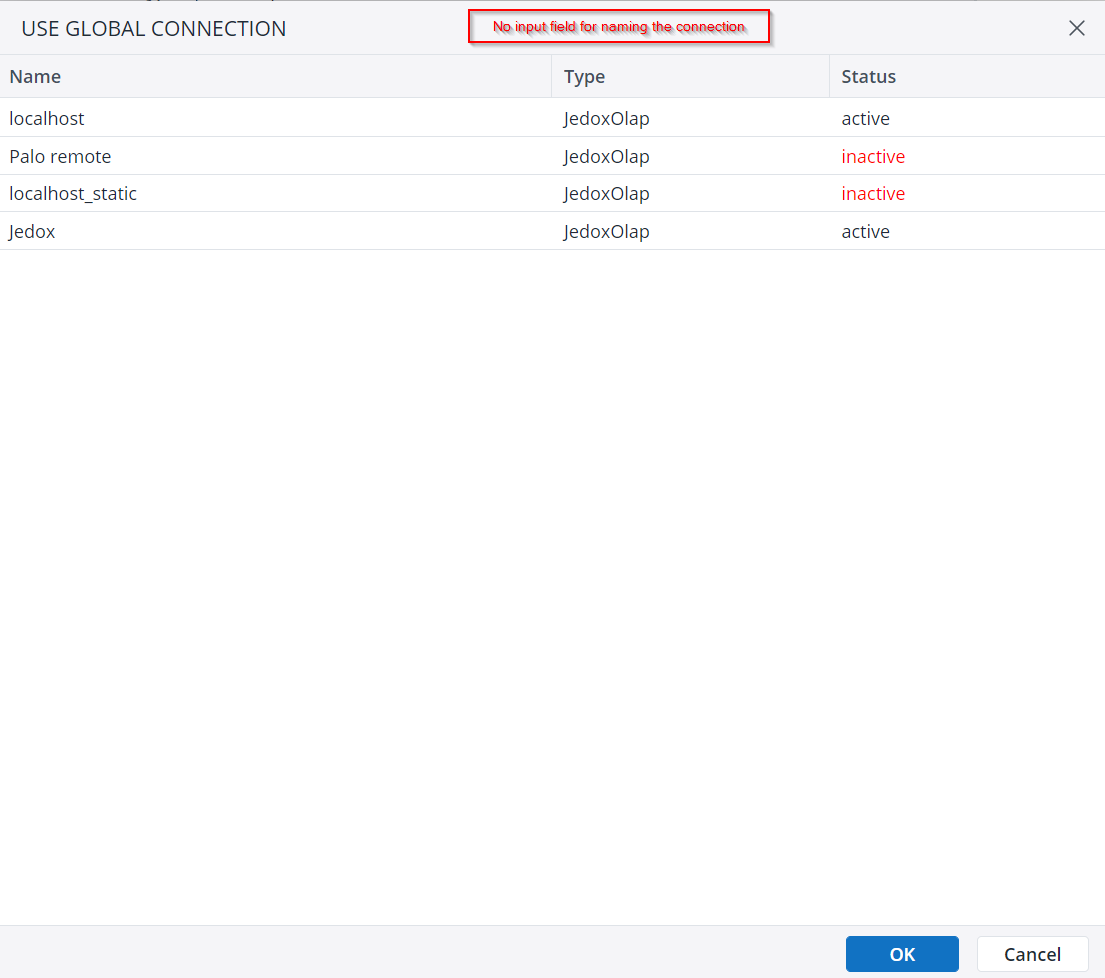Close the Use Global Connection dialog
The height and width of the screenshot is (978, 1105).
(x=1076, y=28)
